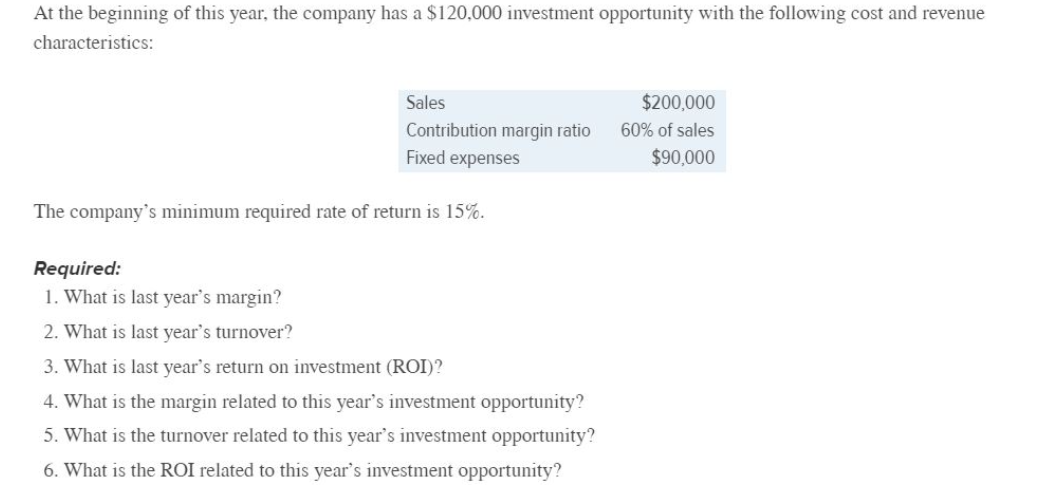Click the minimum required rate of return sentence
The image size is (1050, 496).
[x=258, y=212]
